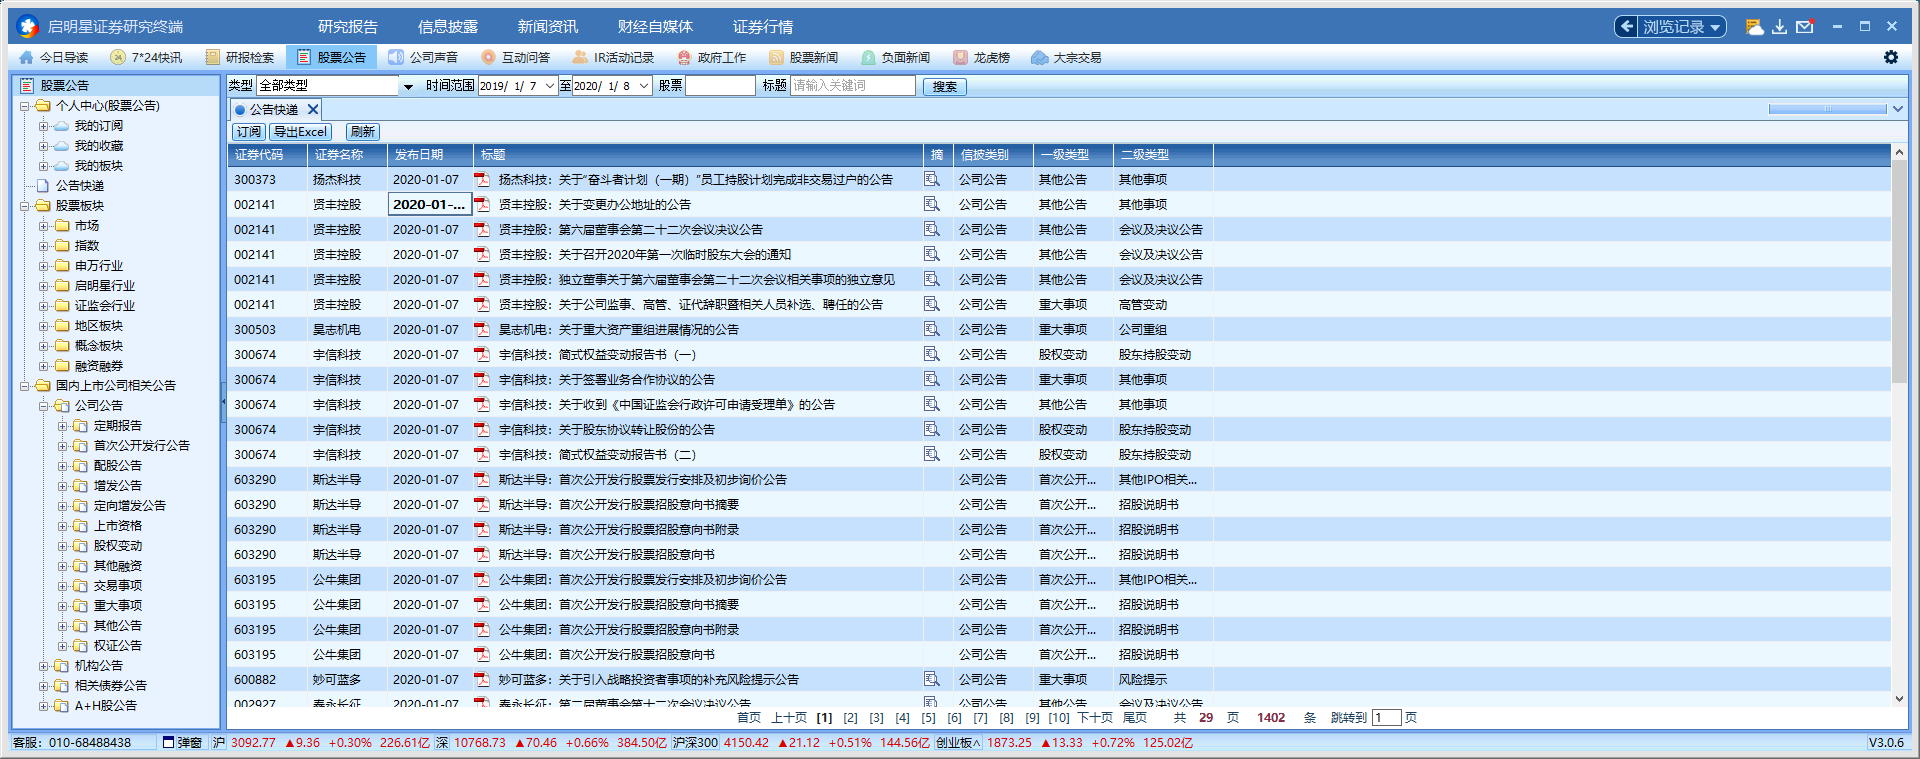
Task: Click the 刷新 refresh button
Action: pos(363,132)
